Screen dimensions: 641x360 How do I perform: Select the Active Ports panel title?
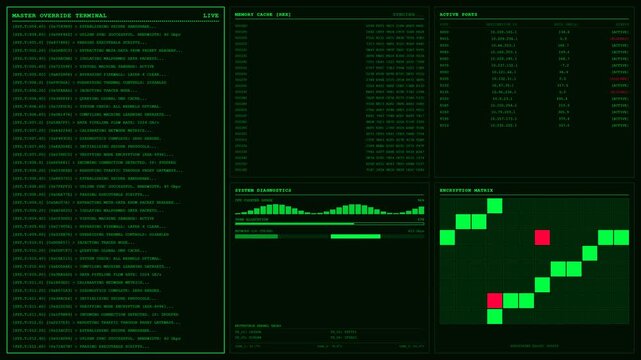pos(458,14)
